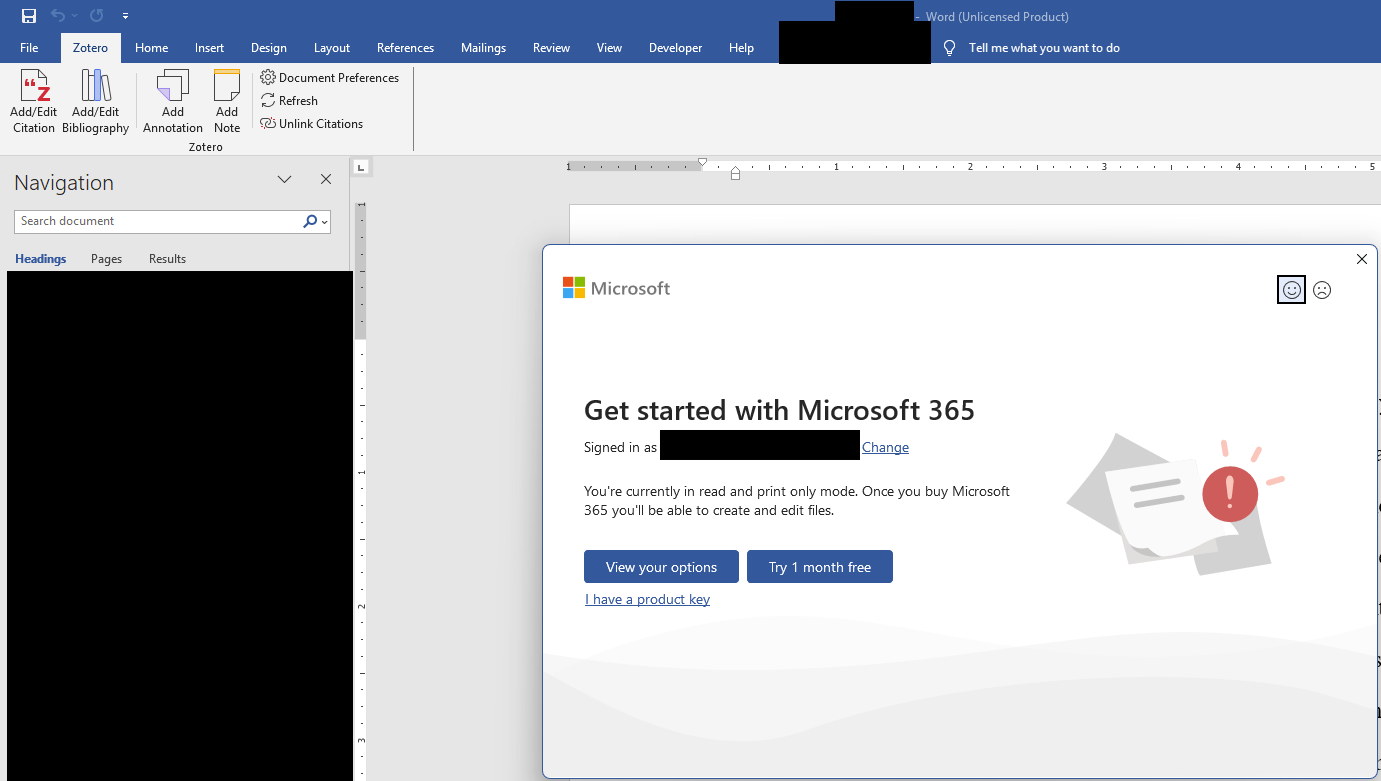The width and height of the screenshot is (1381, 781).
Task: Click Refresh in Zotero ribbon
Action: click(289, 100)
